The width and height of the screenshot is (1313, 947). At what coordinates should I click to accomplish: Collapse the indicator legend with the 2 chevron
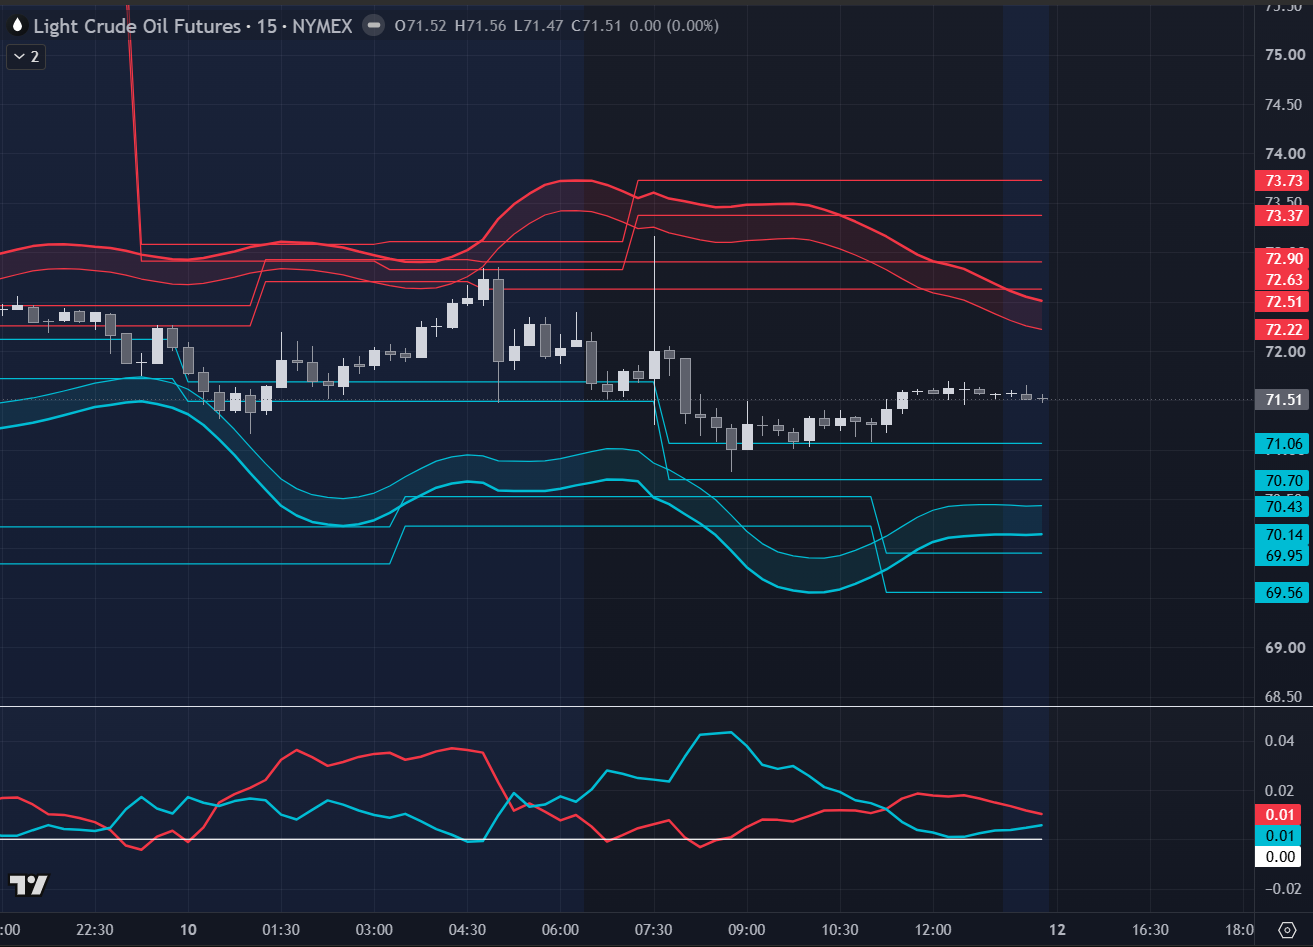point(25,57)
